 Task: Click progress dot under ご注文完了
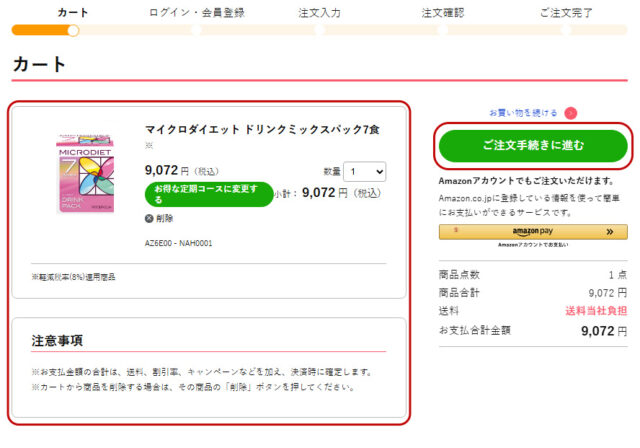(566, 30)
